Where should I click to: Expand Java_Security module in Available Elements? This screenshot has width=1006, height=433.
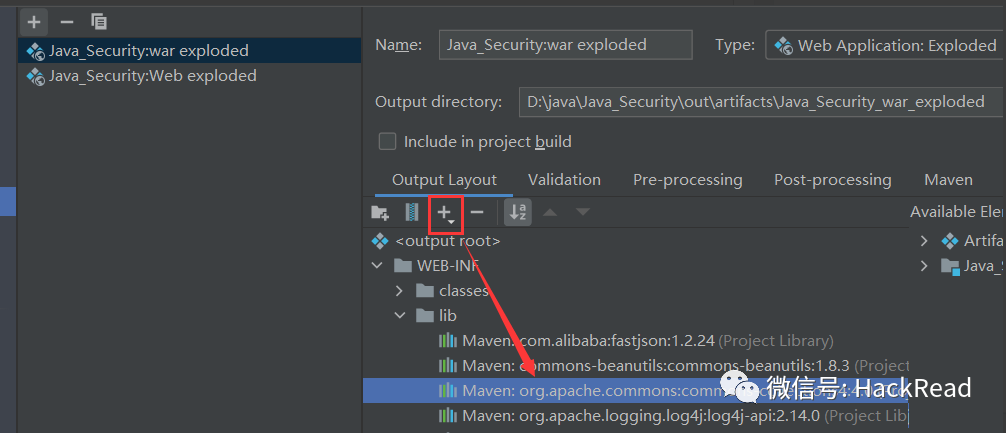[924, 266]
